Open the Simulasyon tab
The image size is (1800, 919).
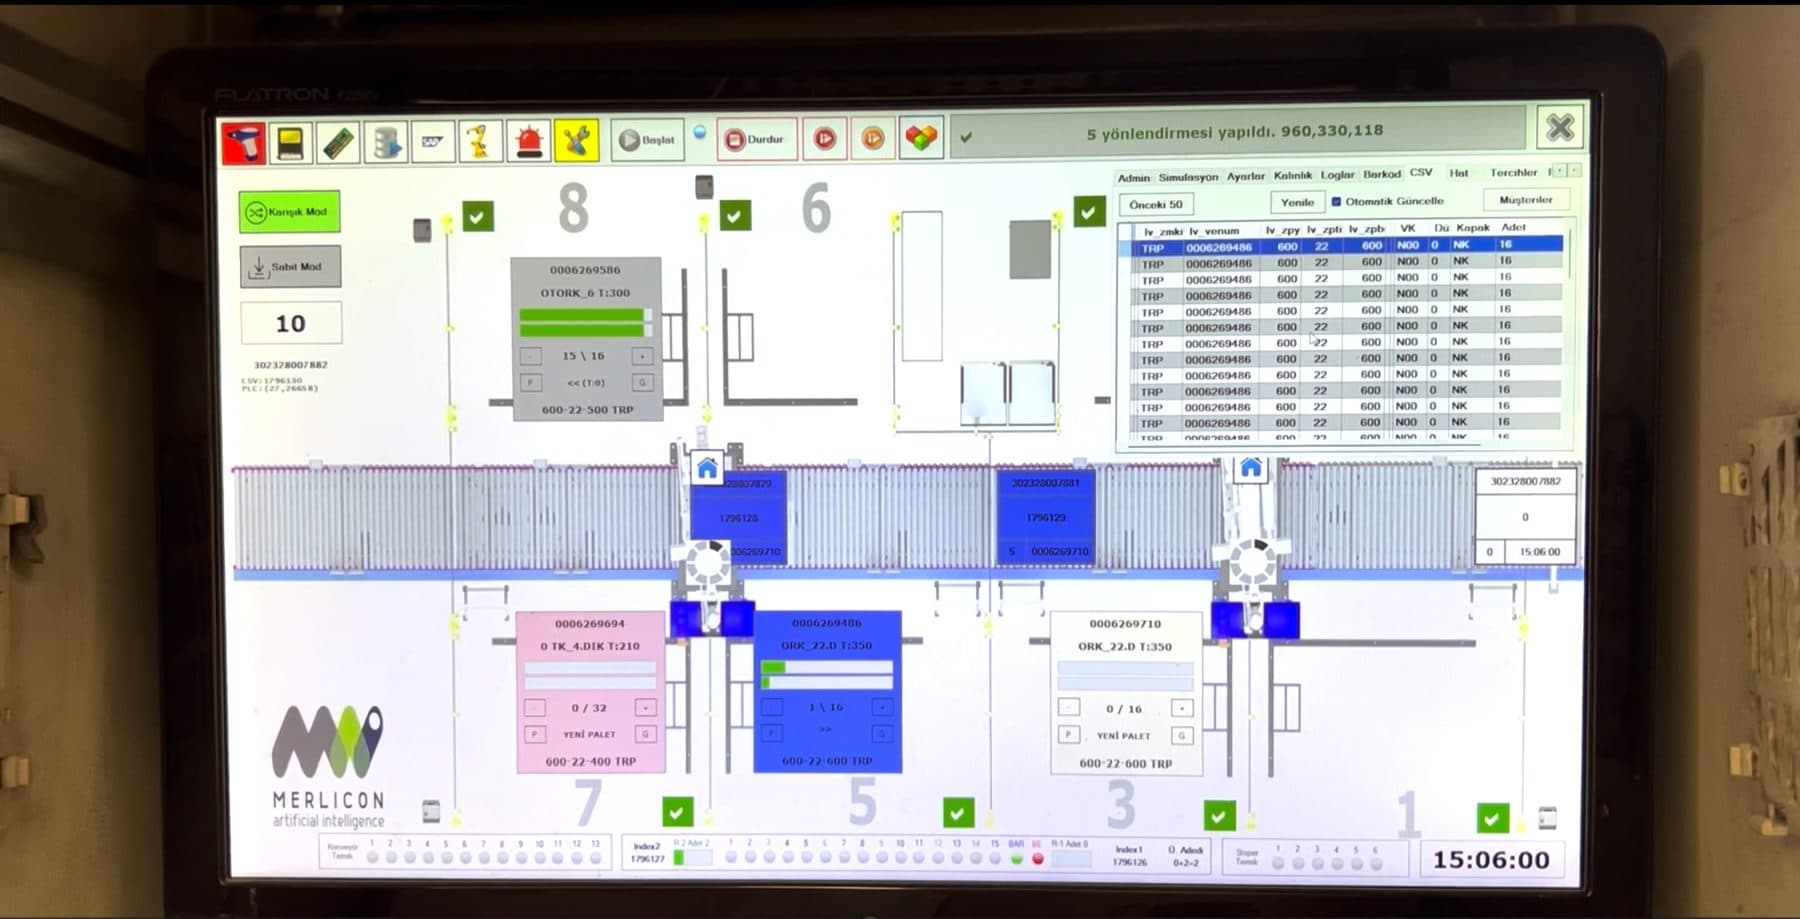tap(1188, 177)
